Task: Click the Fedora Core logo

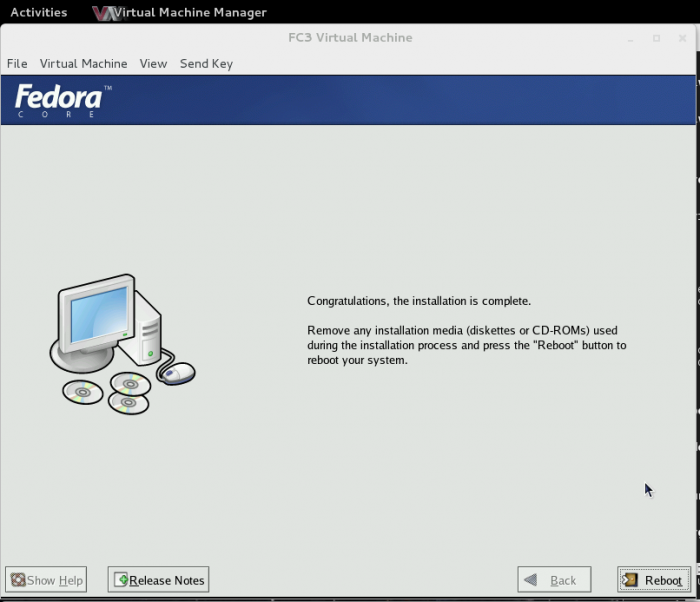Action: [58, 101]
